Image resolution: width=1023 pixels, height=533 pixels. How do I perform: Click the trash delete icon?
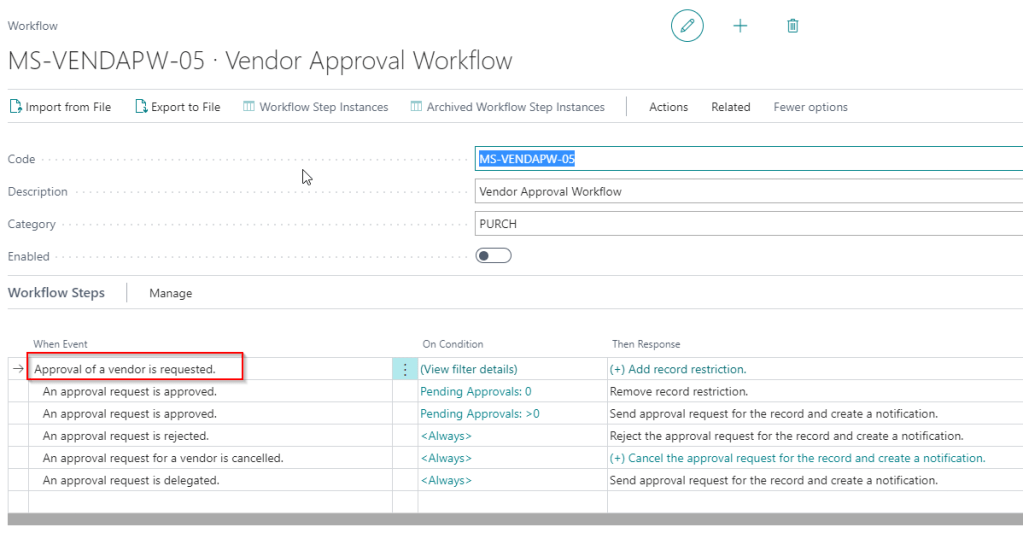[x=792, y=26]
